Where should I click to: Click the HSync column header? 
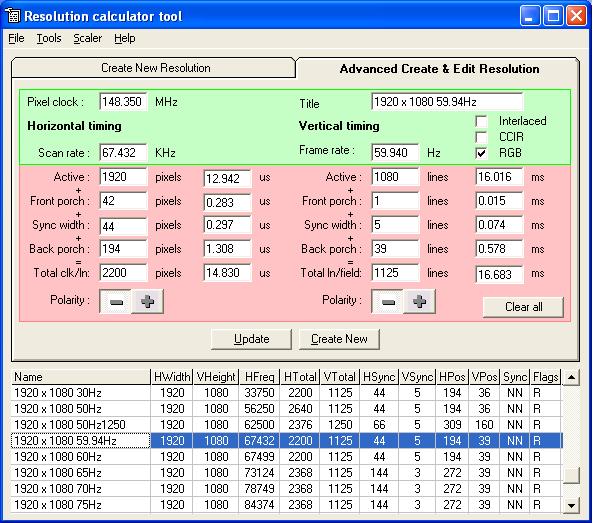379,377
